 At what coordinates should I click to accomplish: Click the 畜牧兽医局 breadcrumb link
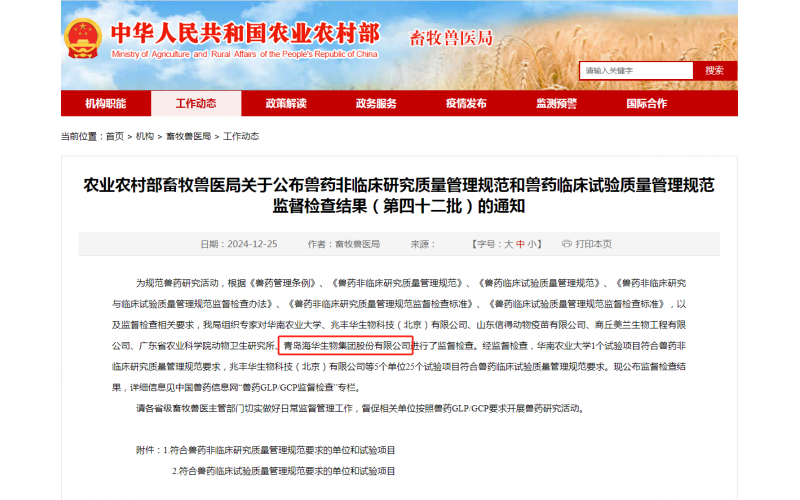188,136
